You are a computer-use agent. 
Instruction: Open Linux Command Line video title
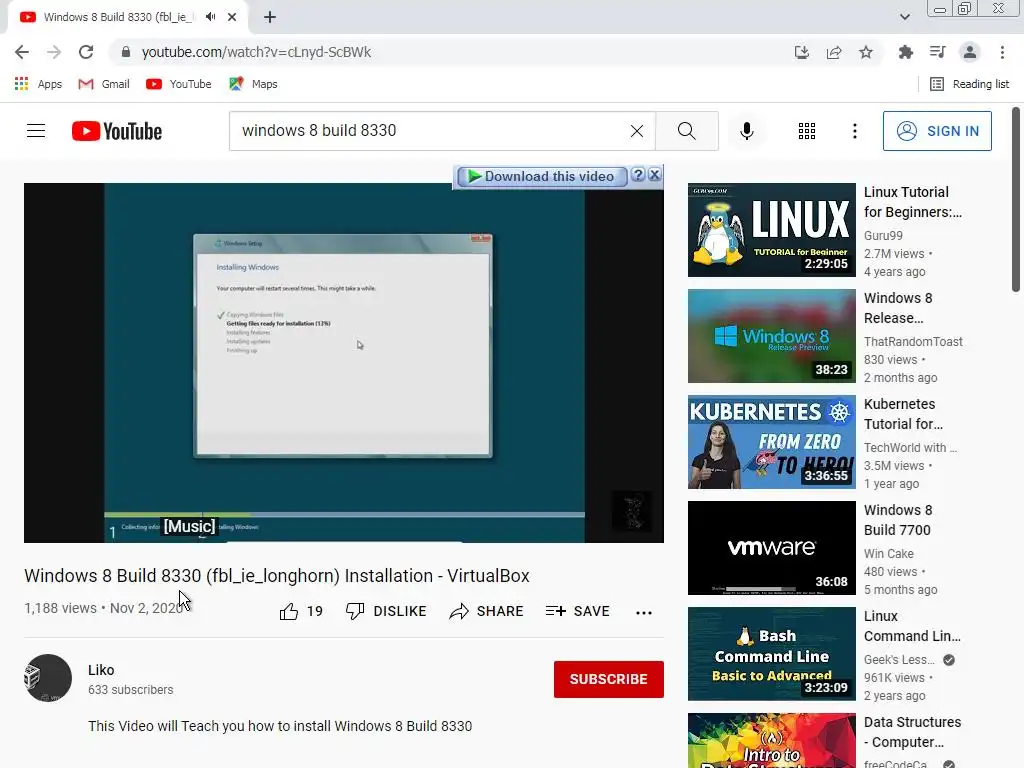[912, 626]
